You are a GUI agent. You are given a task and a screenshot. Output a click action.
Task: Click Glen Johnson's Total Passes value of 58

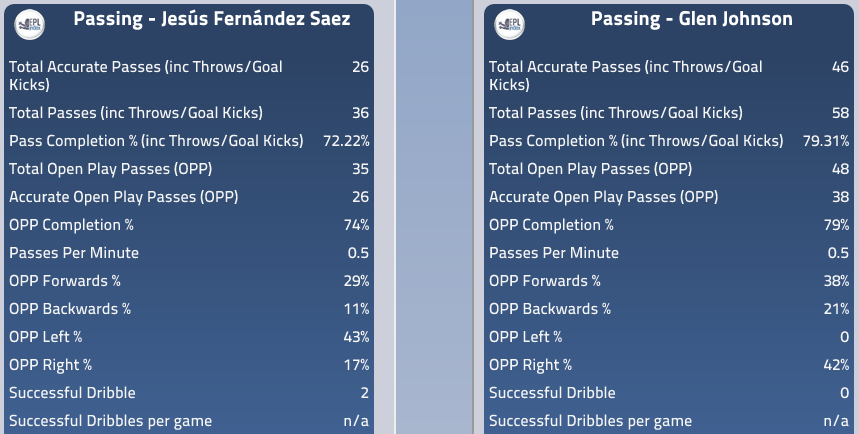pyautogui.click(x=839, y=113)
